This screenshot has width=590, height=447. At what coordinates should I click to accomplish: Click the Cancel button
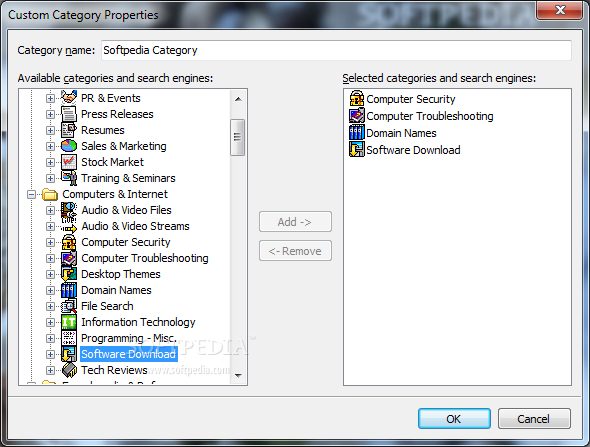pos(534,419)
